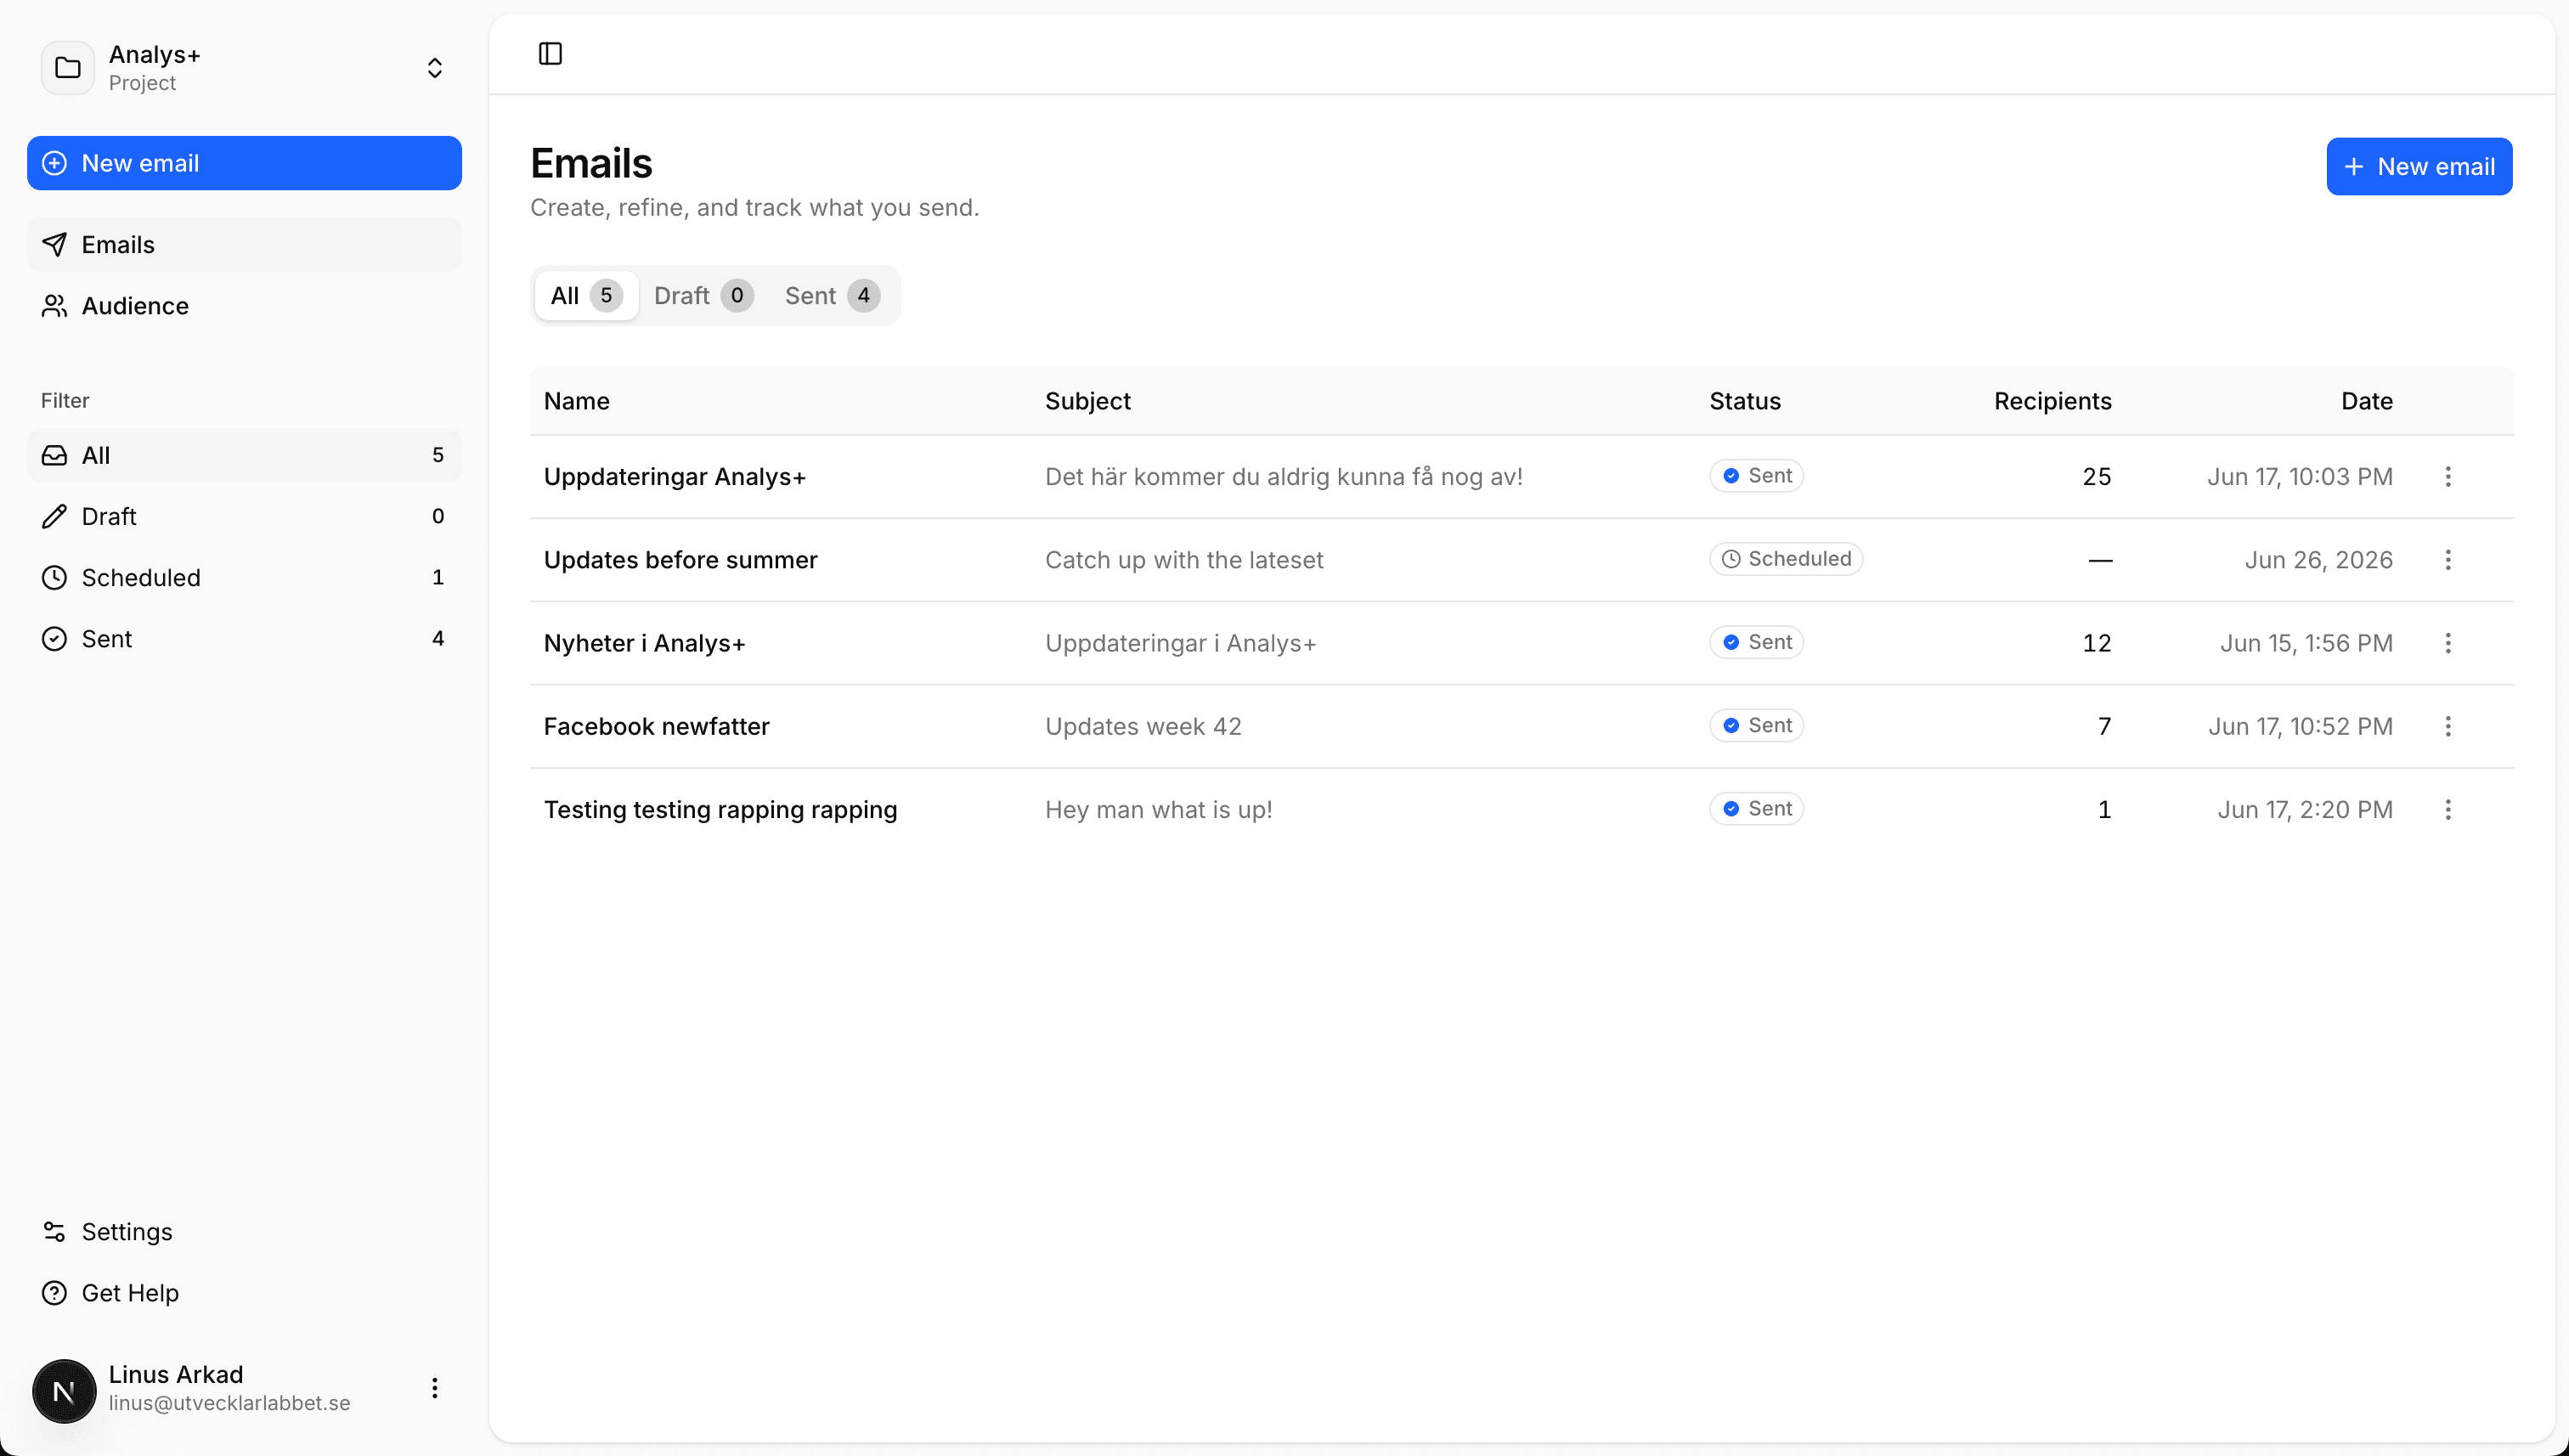
Task: Select the Draft filter in sidebar
Action: pos(244,516)
